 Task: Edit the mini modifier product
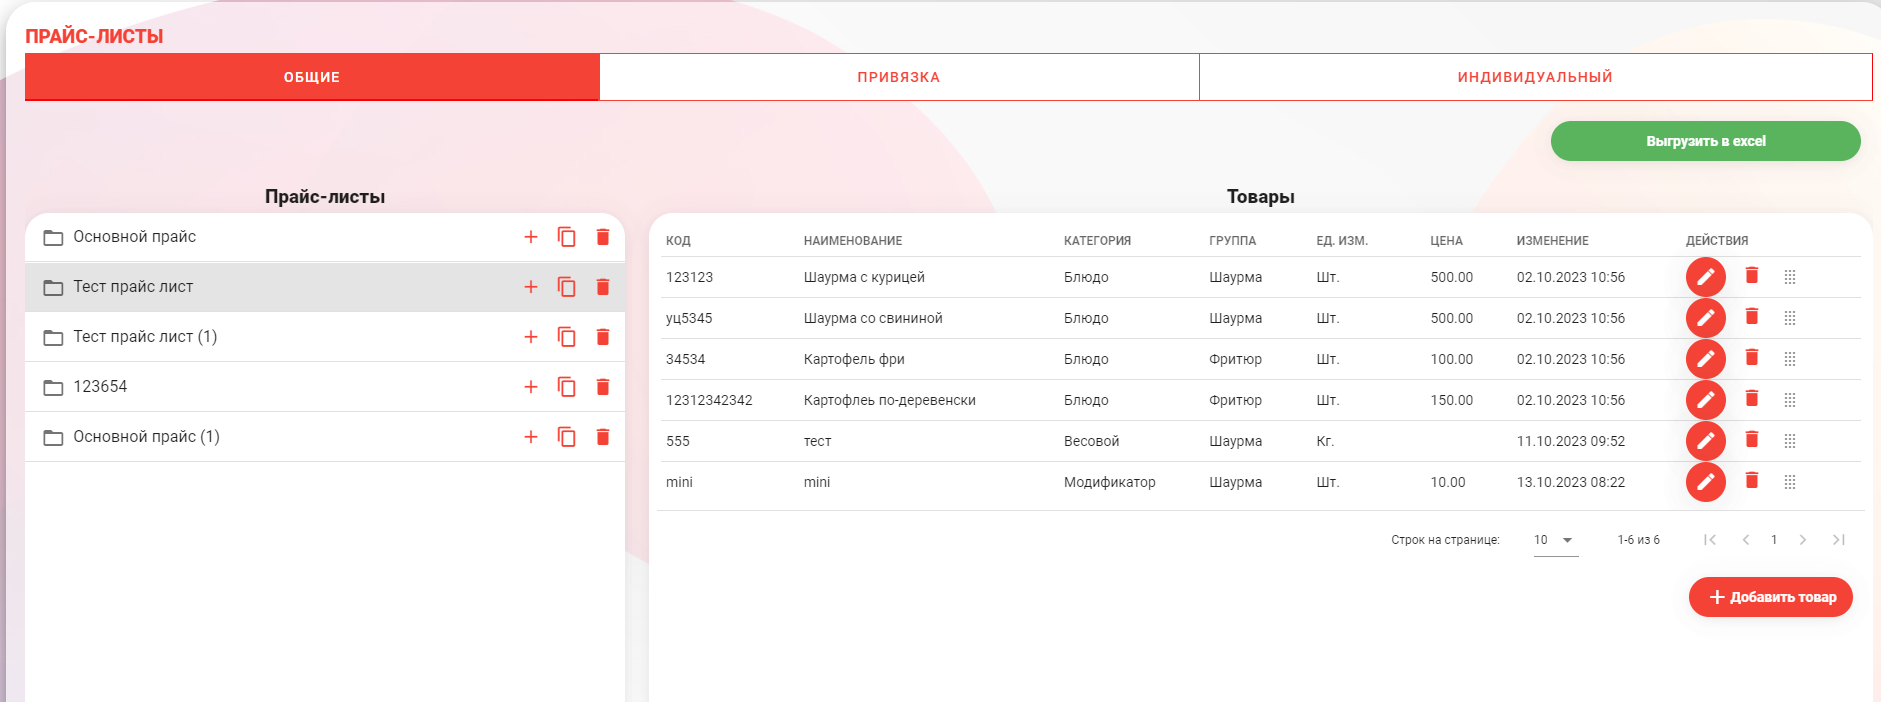(1706, 482)
